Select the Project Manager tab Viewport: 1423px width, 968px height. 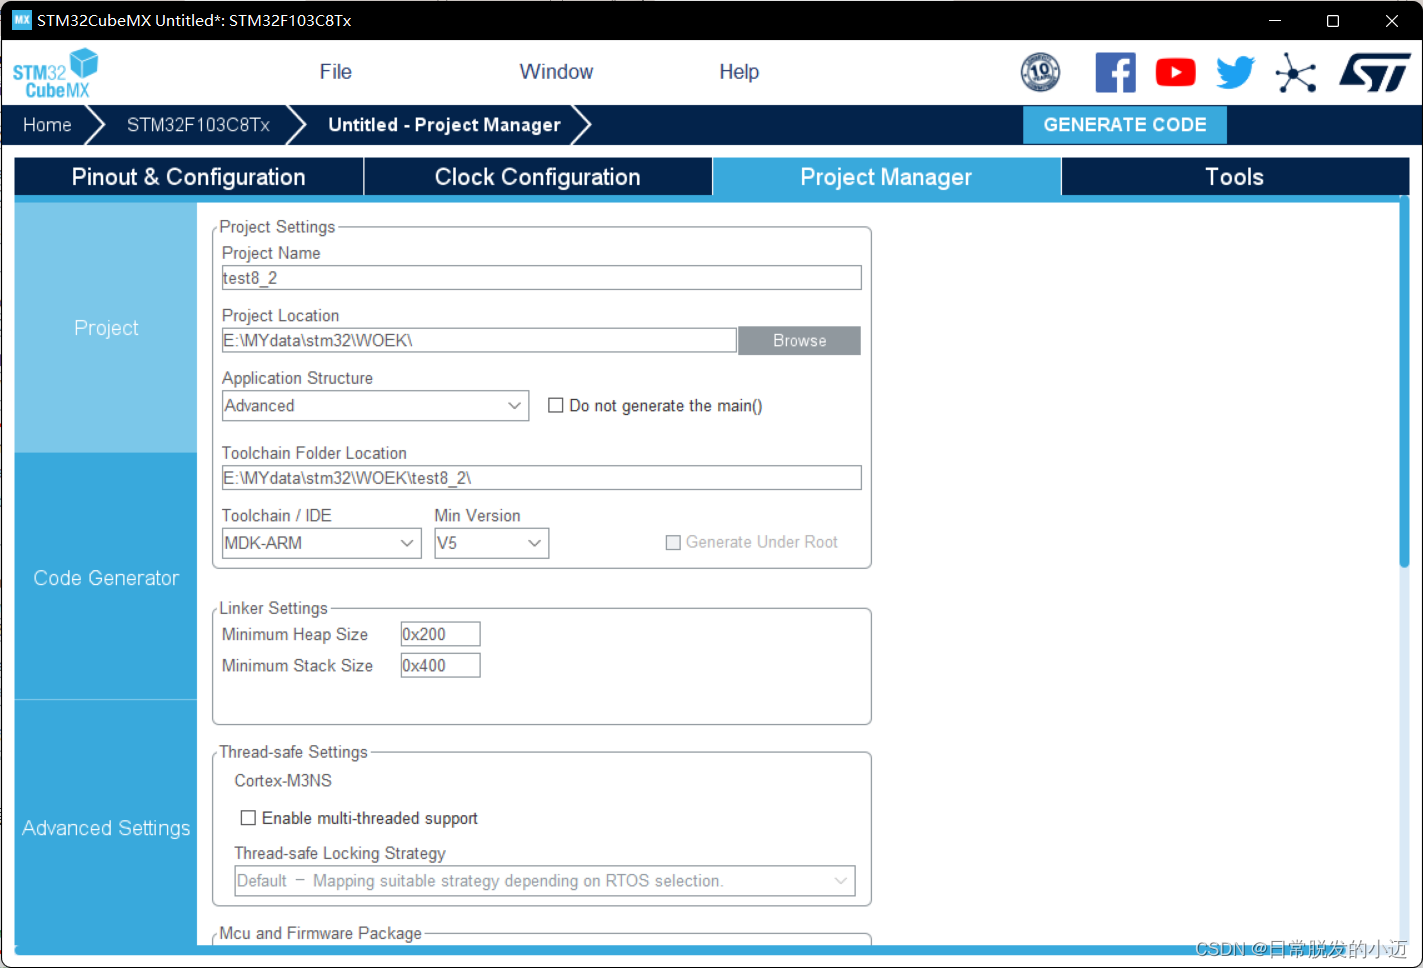(x=886, y=177)
